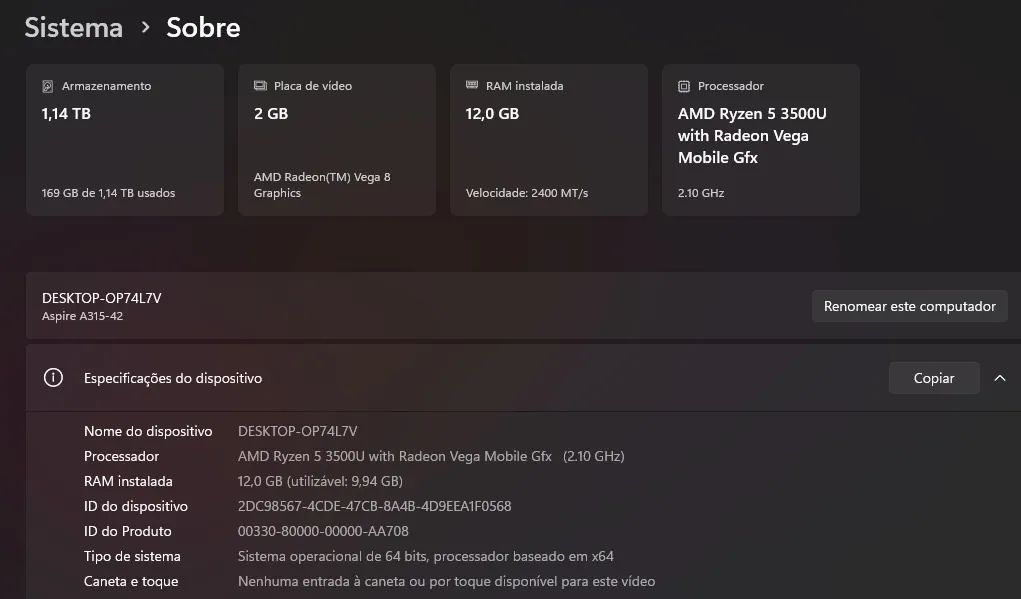Click the Renomear este computador button
Screen dimensions: 1021x599
coord(908,306)
